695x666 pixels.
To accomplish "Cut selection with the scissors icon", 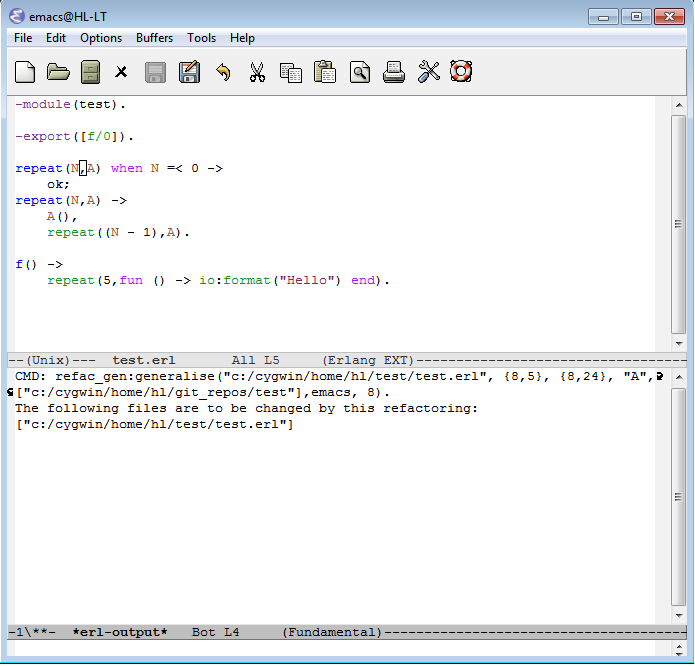I will pyautogui.click(x=257, y=72).
